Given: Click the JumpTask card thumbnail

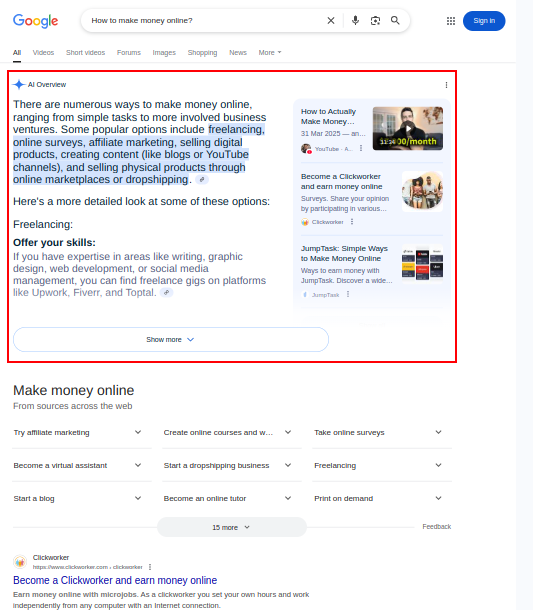Looking at the screenshot, I should (x=422, y=263).
